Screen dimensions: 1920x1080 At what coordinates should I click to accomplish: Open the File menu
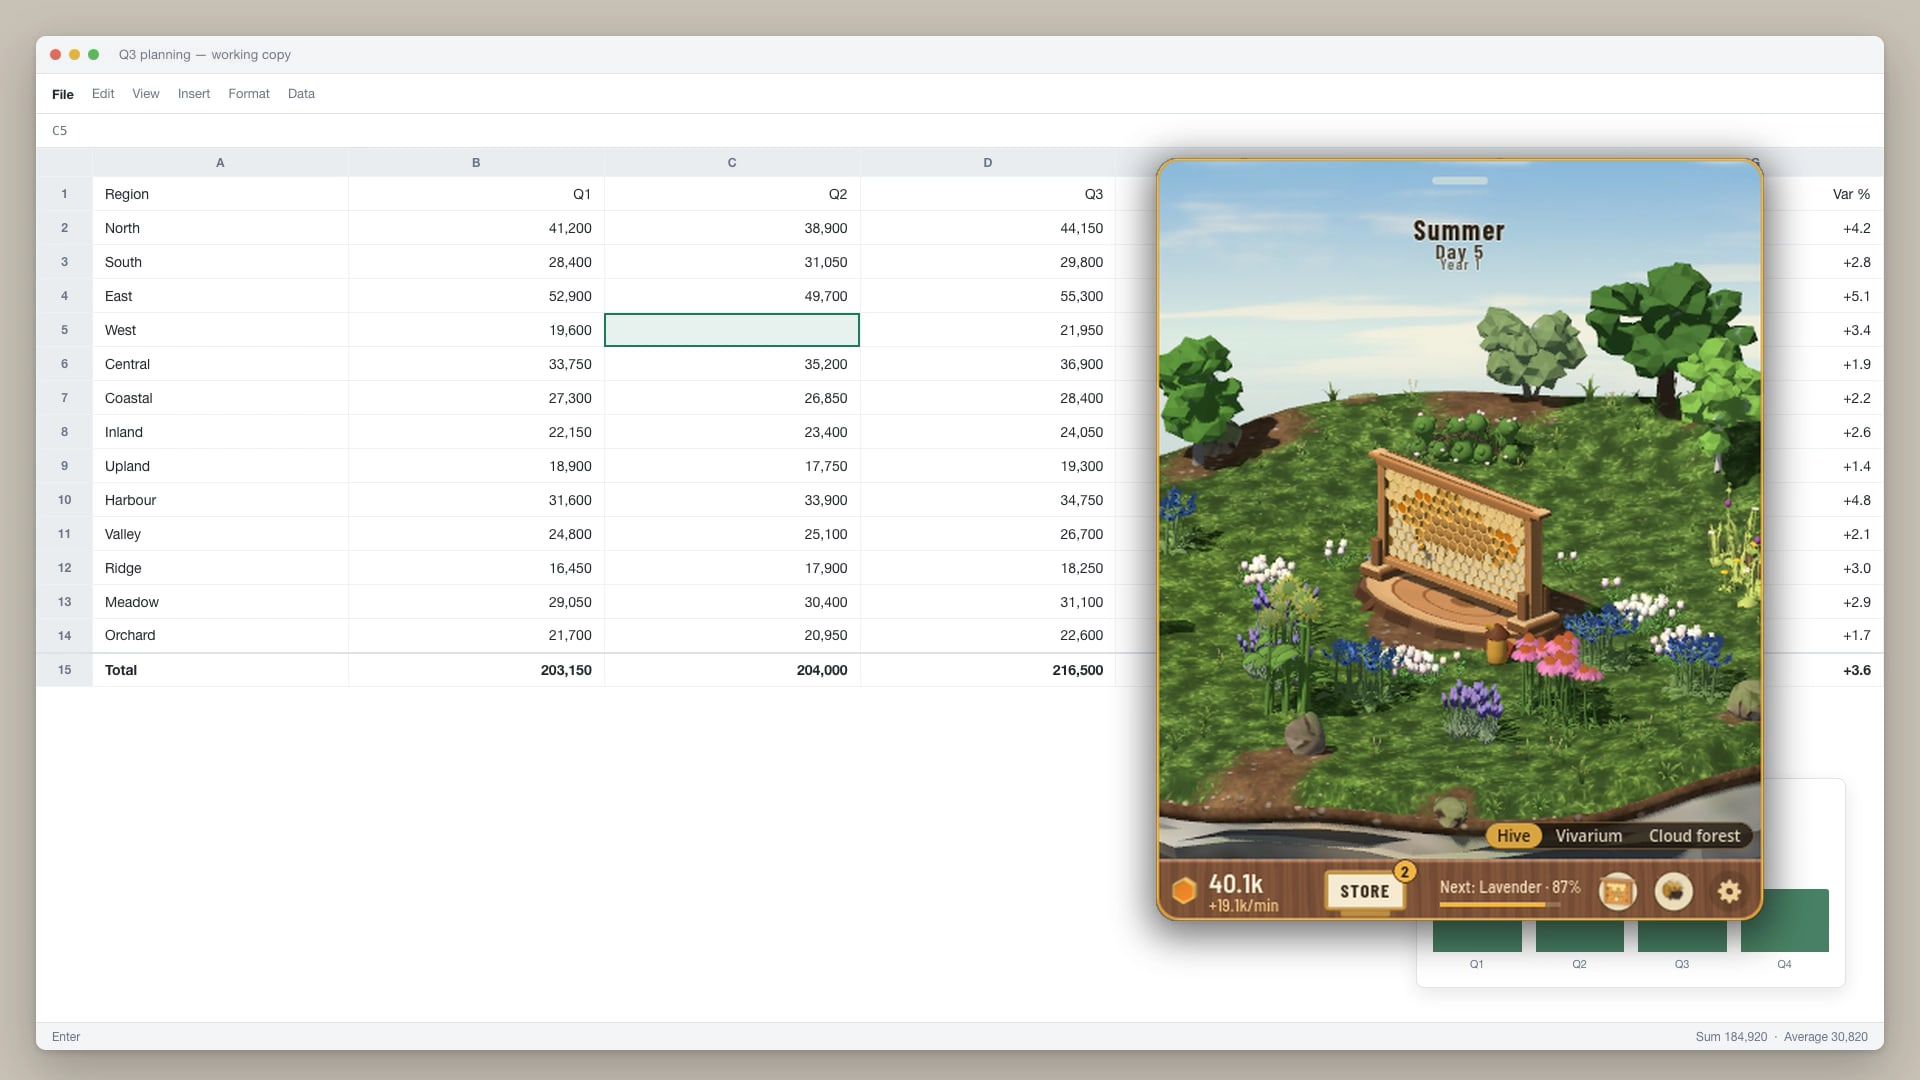[x=63, y=94]
